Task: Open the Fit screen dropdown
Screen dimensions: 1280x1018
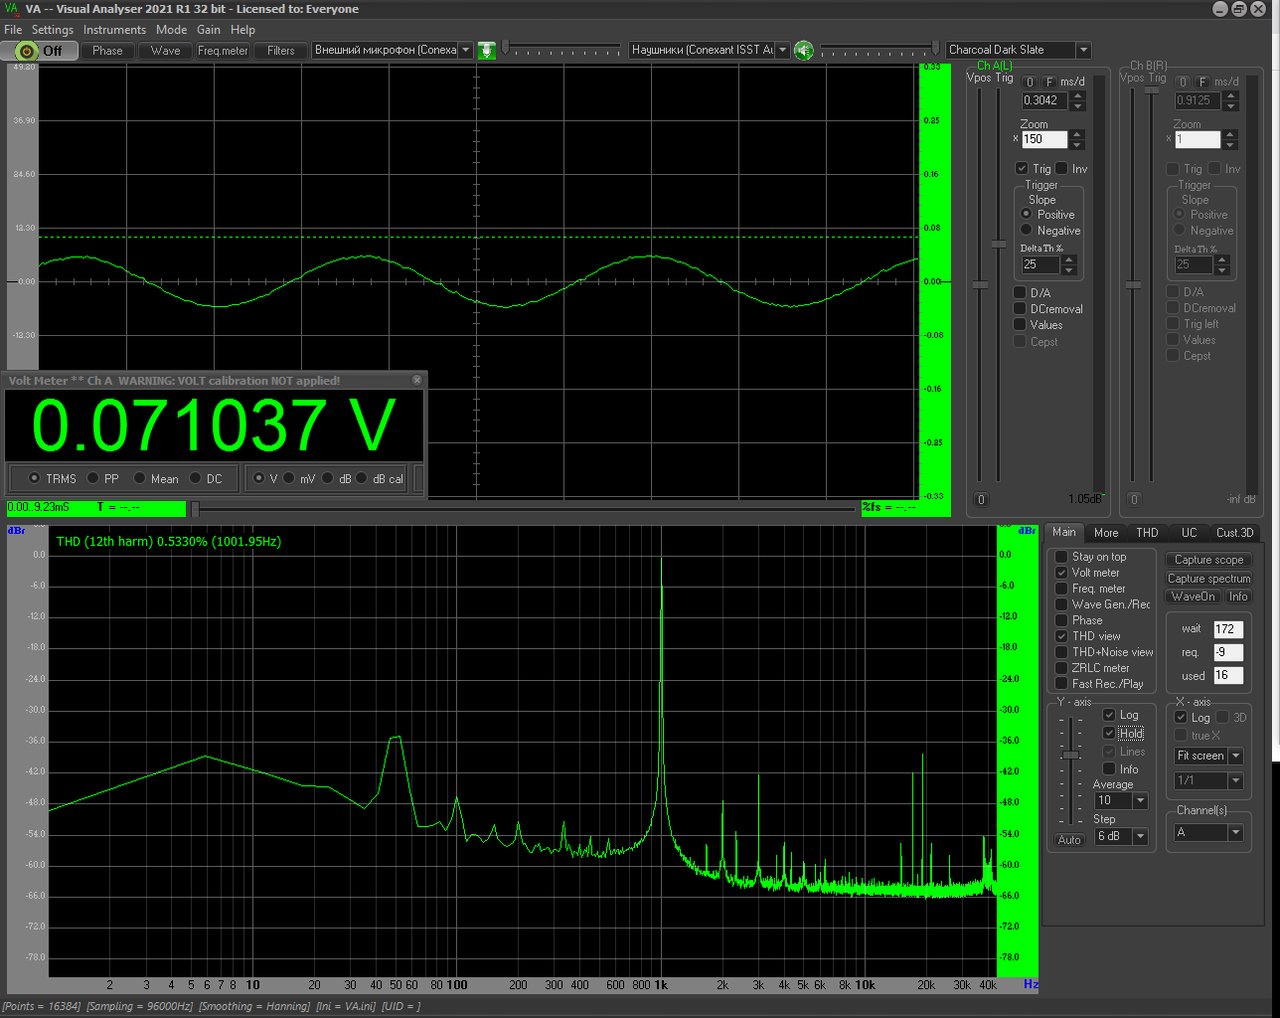Action: tap(1236, 756)
